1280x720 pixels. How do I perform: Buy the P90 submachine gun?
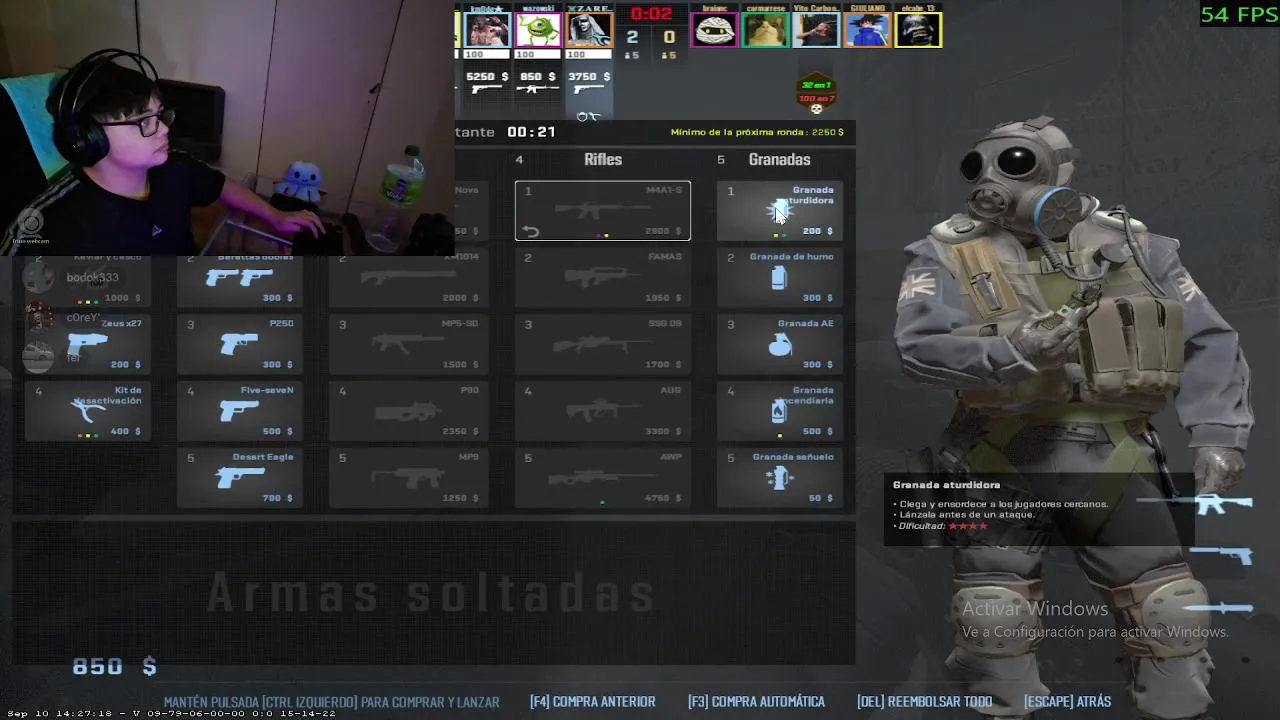[409, 411]
